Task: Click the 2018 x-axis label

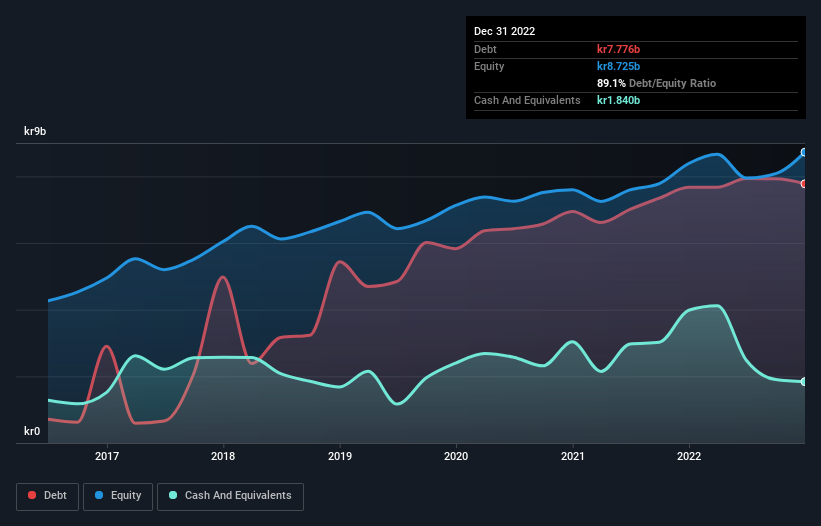Action: coord(223,456)
